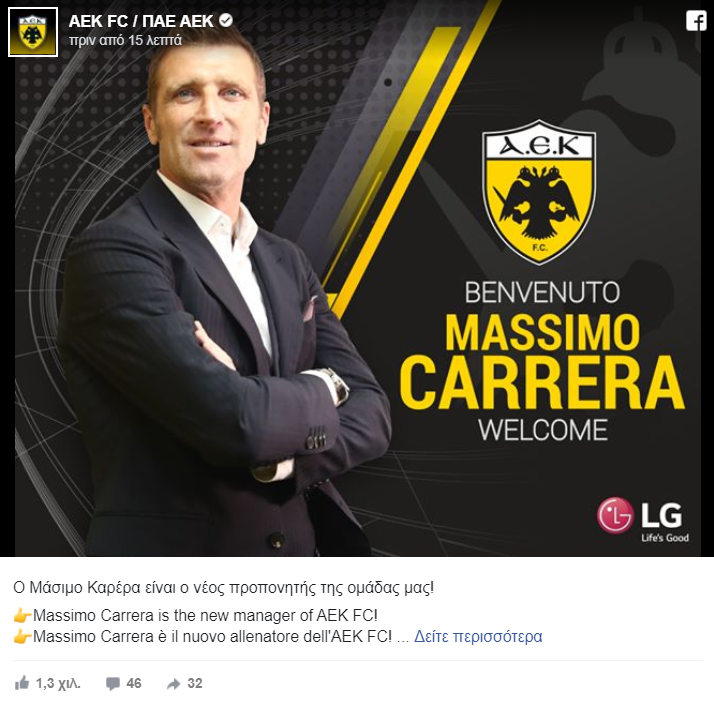The width and height of the screenshot is (714, 704).
Task: Click the Greek announcement text line
Action: pyautogui.click(x=224, y=588)
